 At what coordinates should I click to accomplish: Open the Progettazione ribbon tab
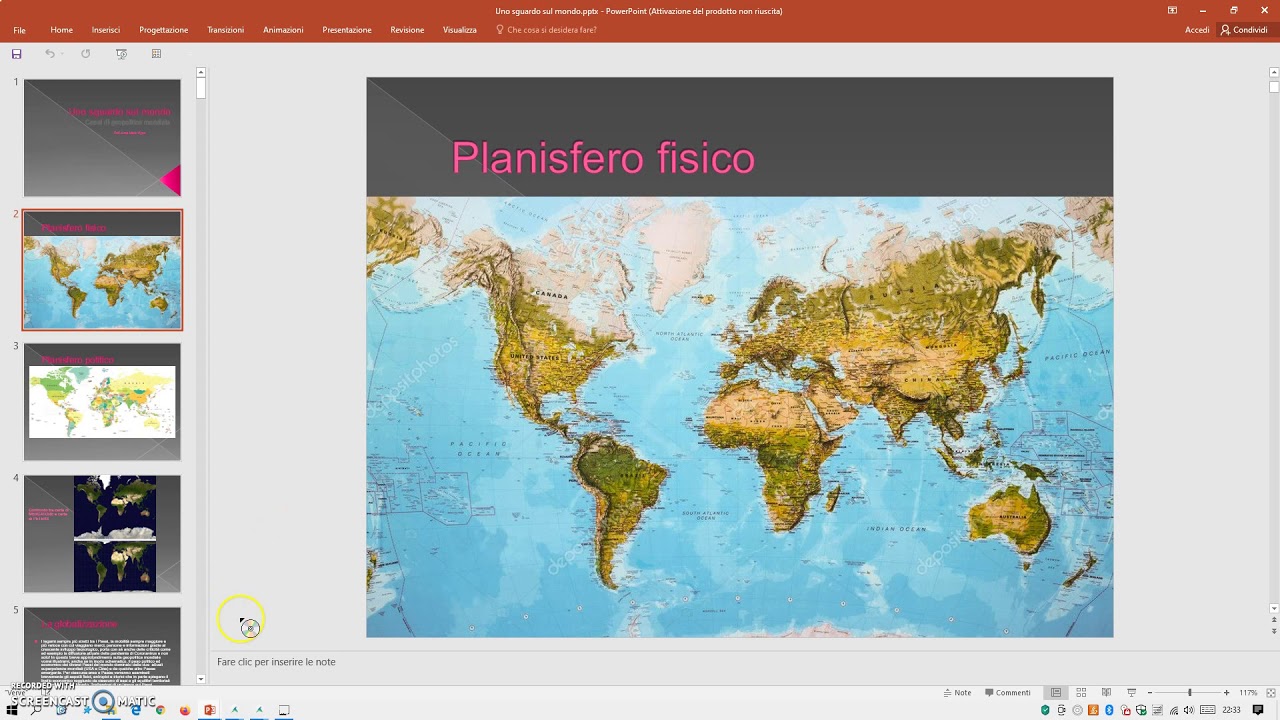[x=164, y=30]
